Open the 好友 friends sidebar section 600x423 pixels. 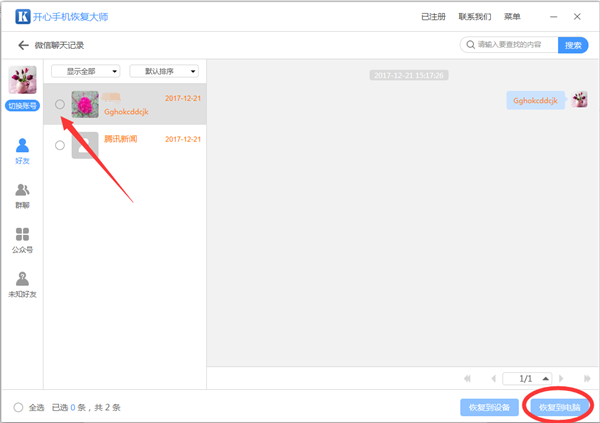click(x=22, y=151)
